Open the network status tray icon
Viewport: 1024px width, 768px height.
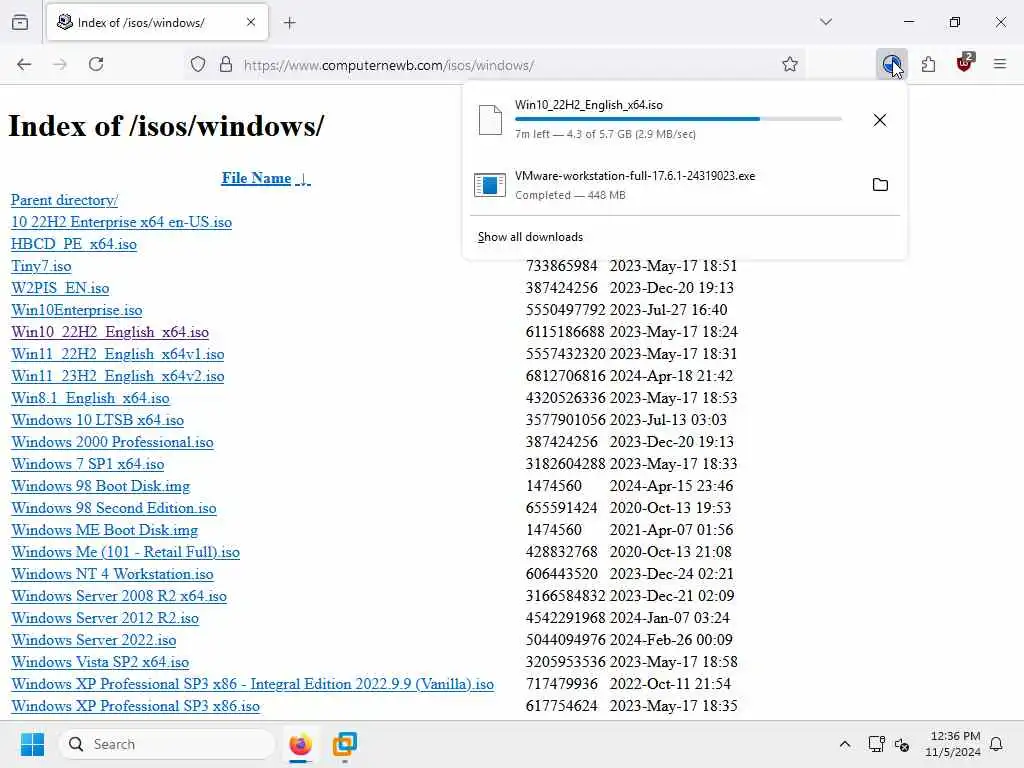(x=876, y=744)
